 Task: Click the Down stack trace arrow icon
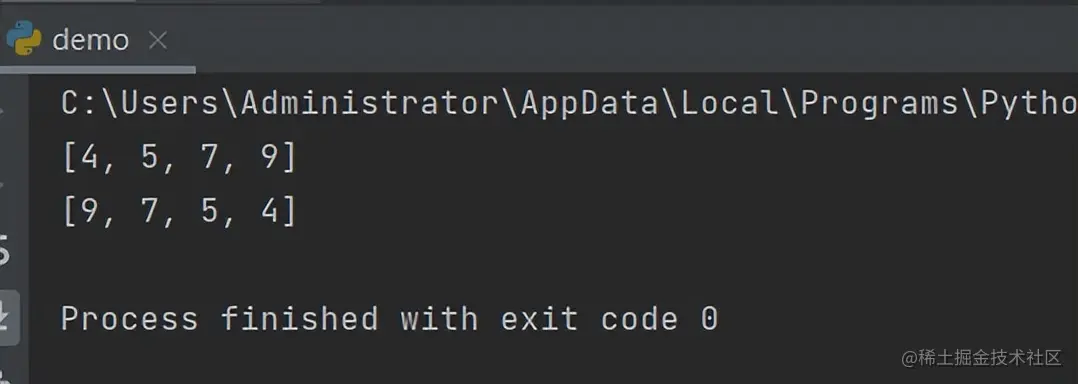click(2, 184)
